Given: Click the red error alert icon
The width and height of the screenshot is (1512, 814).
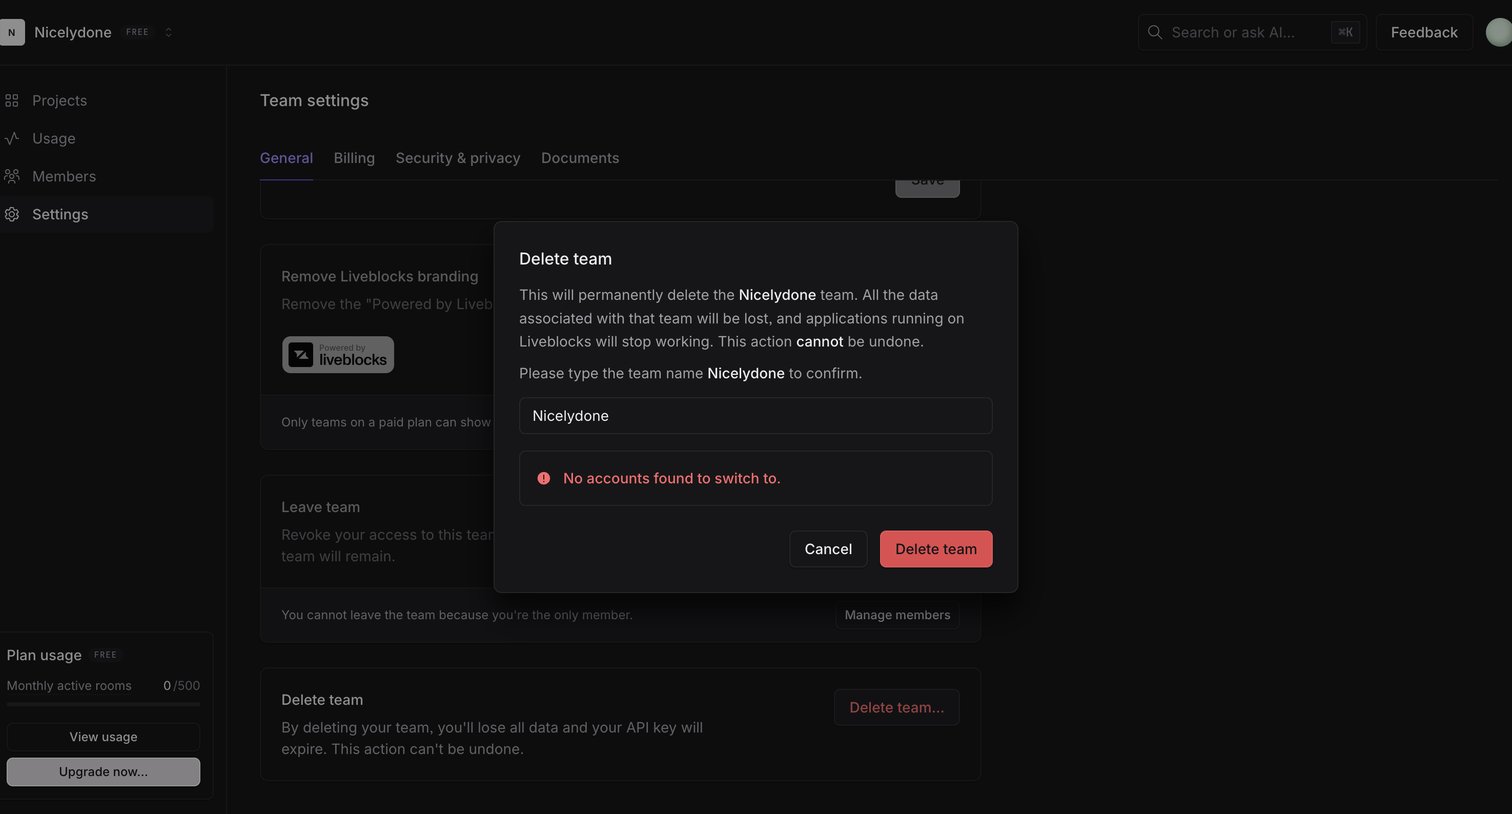Looking at the screenshot, I should pos(544,478).
